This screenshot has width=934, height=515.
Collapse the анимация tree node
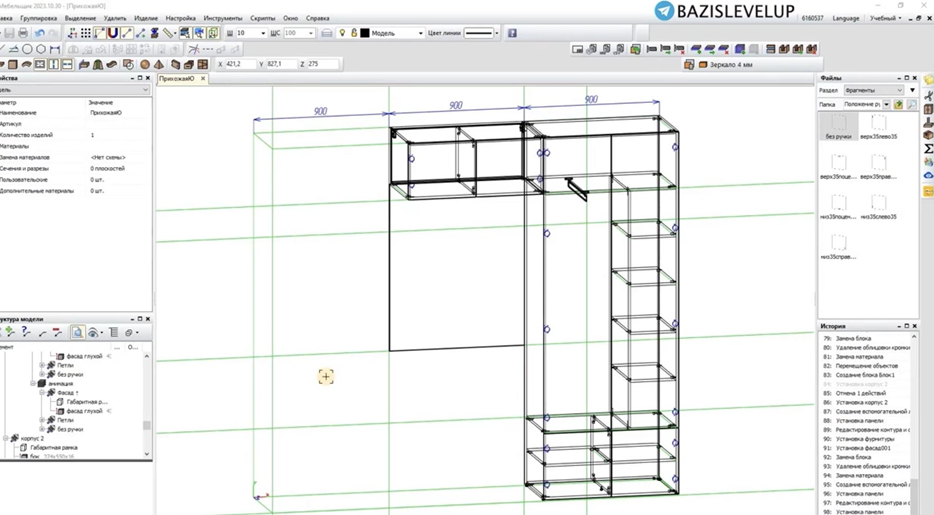[x=33, y=383]
